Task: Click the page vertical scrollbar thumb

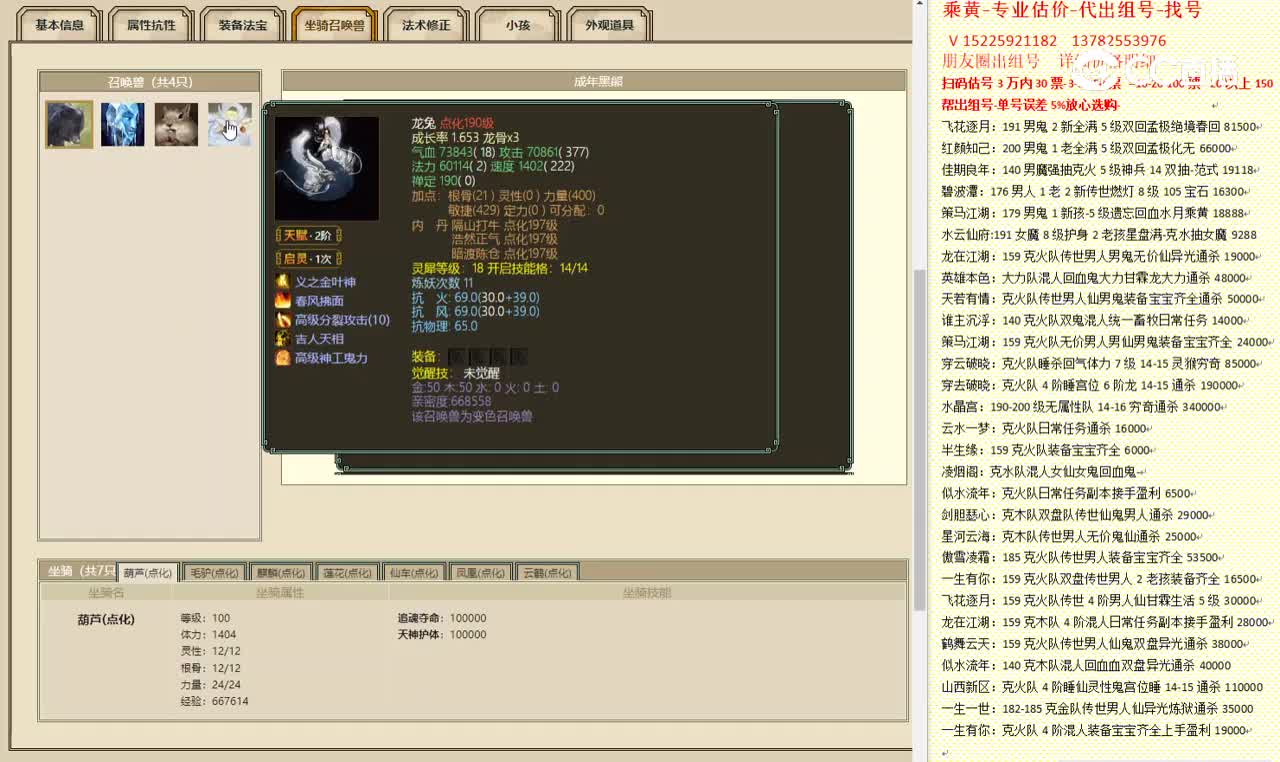Action: (x=920, y=440)
